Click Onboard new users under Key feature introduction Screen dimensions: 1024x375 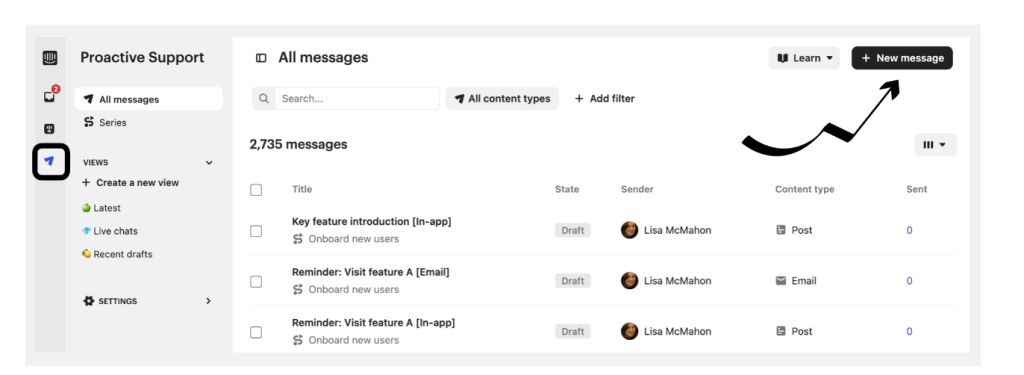(353, 239)
